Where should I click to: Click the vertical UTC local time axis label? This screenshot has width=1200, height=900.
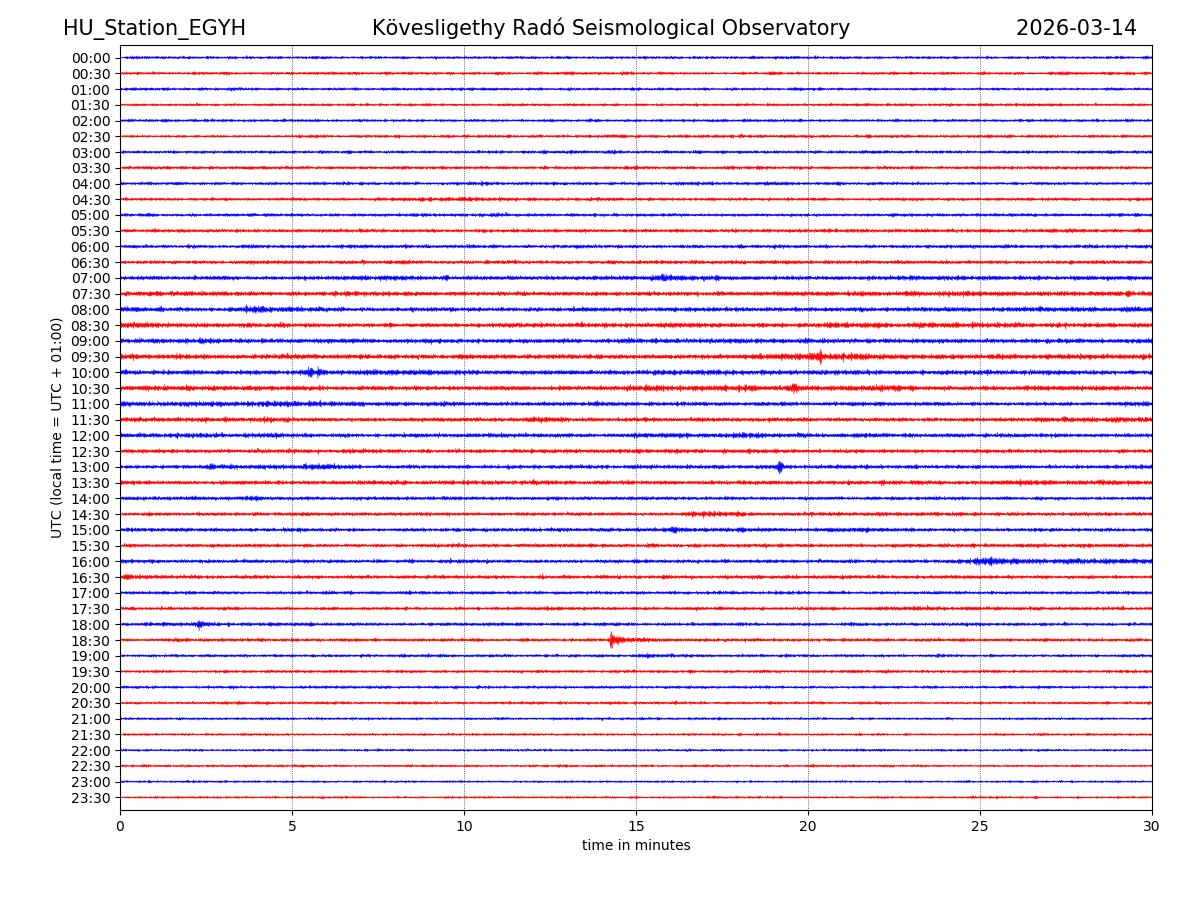[57, 427]
